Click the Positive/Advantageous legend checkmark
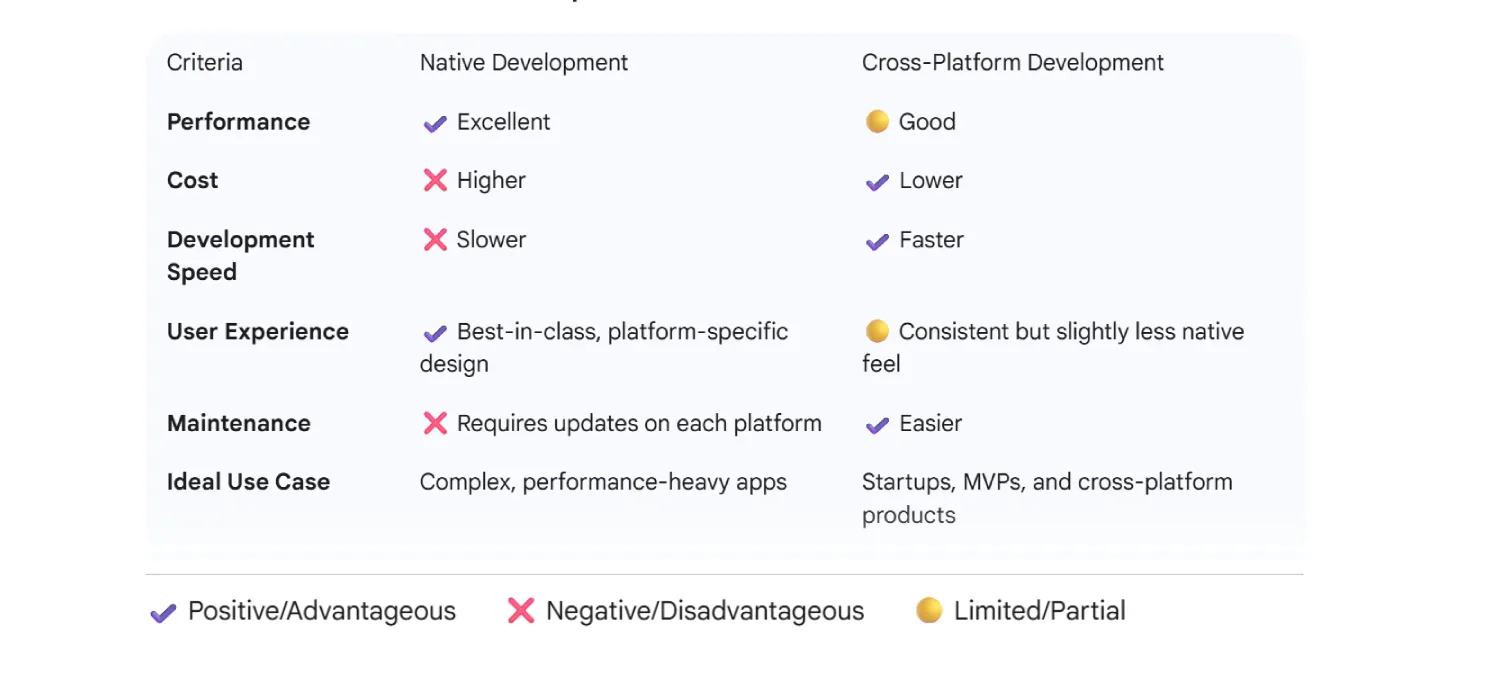 pos(163,612)
